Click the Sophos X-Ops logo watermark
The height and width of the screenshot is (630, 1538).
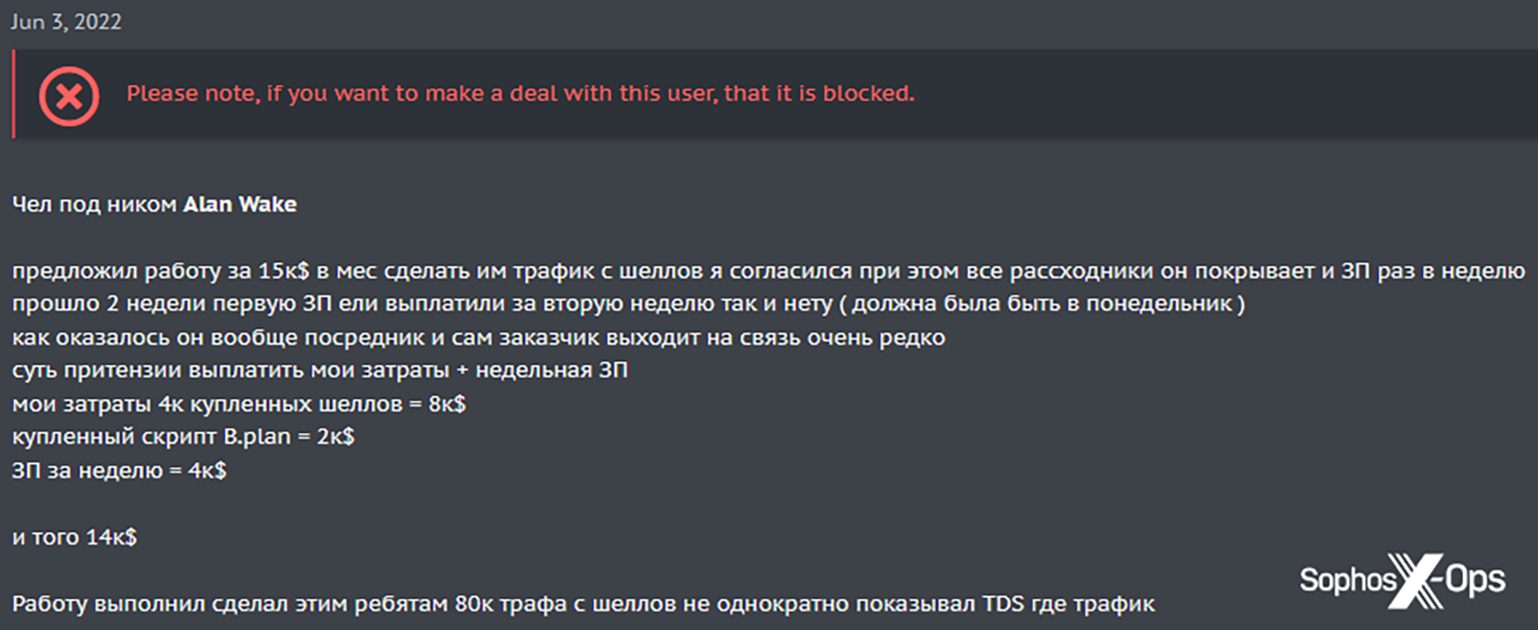(x=1402, y=580)
